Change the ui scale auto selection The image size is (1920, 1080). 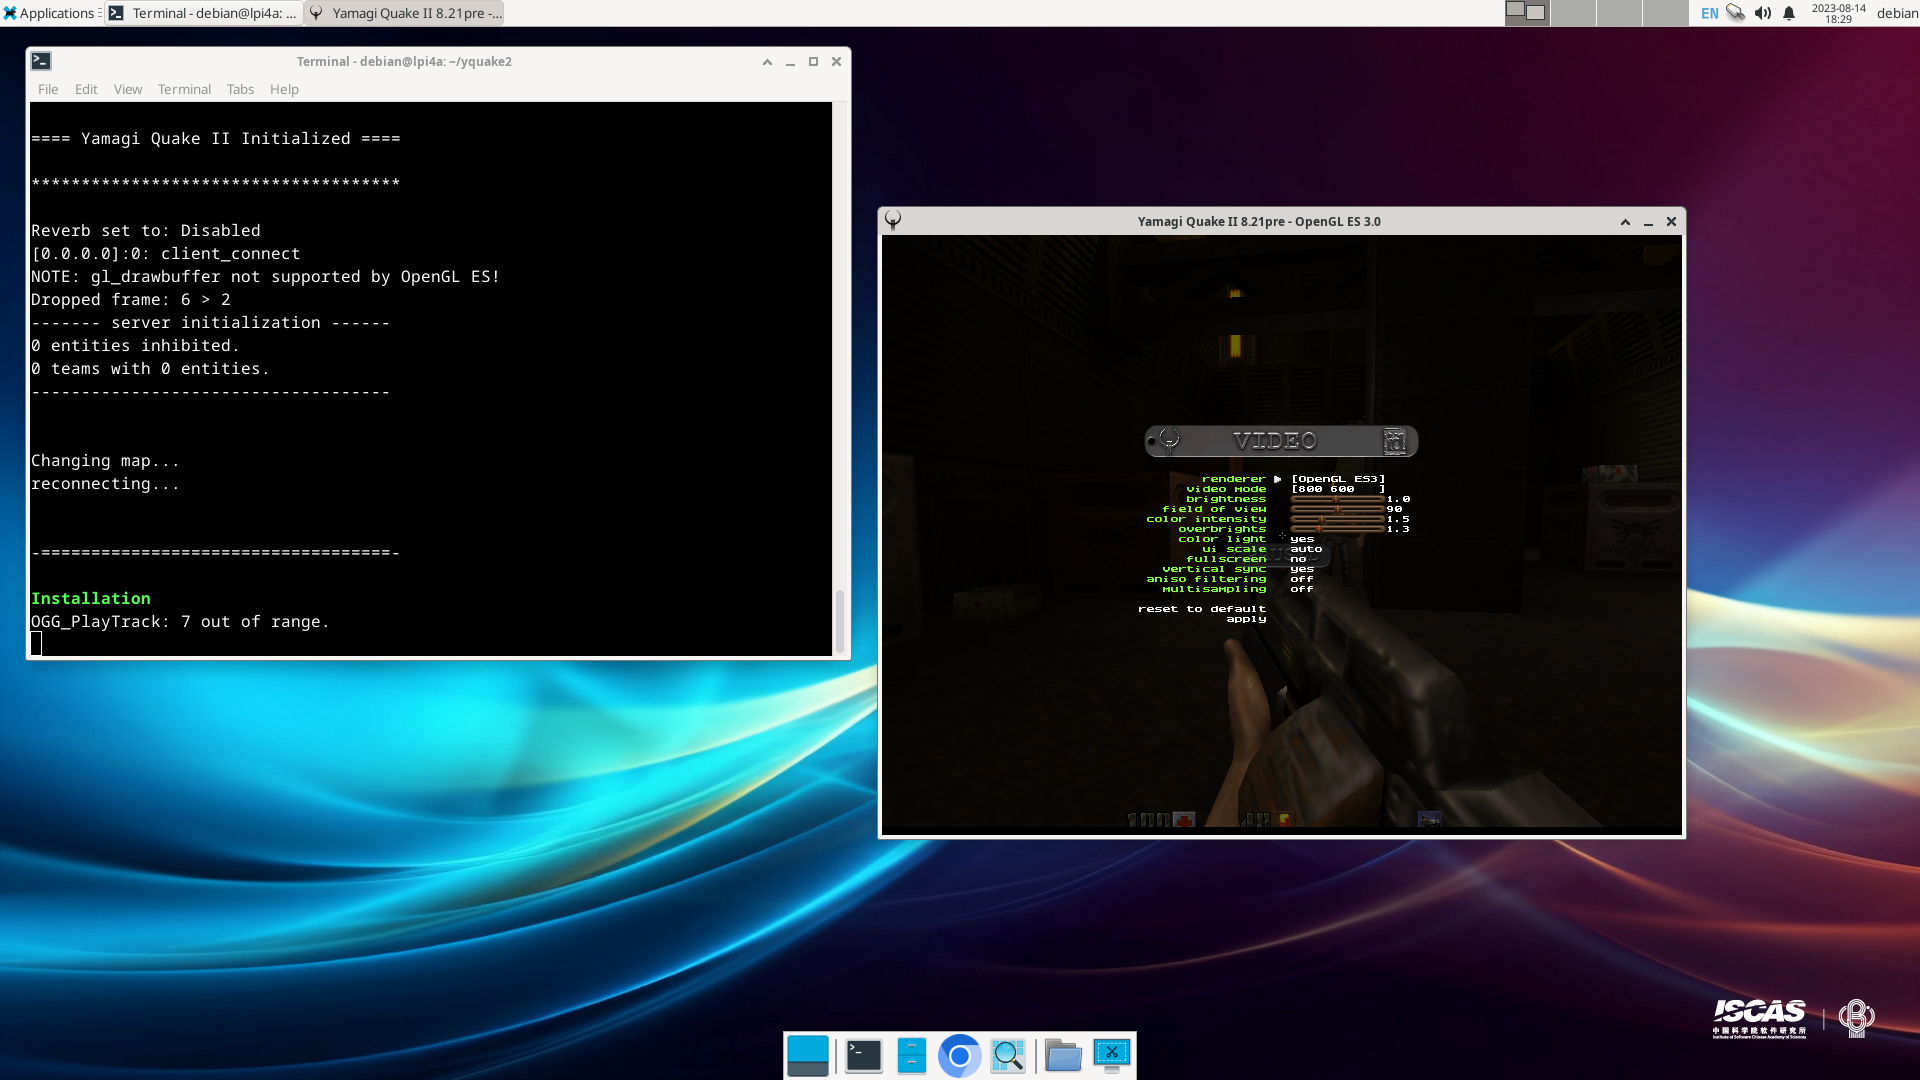click(x=1306, y=549)
